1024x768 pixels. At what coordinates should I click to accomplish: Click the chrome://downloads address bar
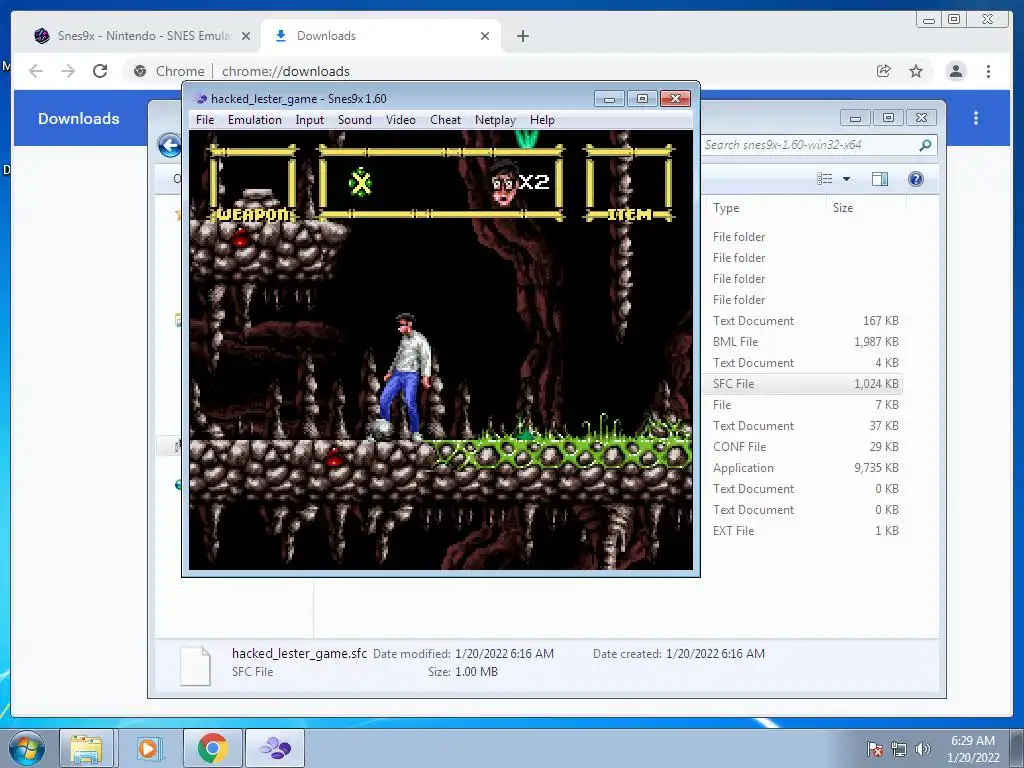point(496,71)
